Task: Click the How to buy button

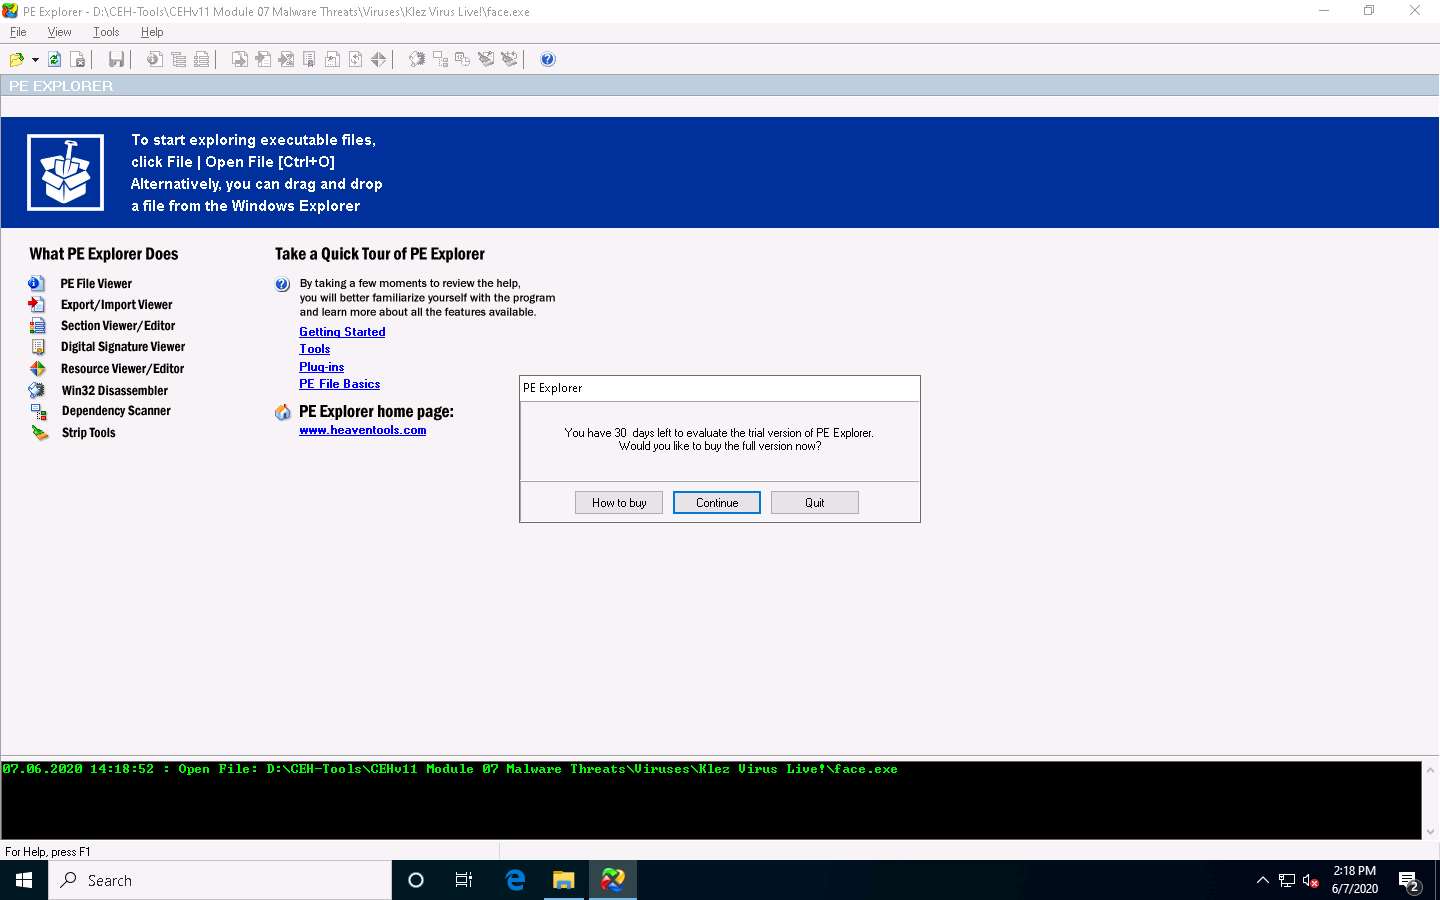Action: point(619,503)
